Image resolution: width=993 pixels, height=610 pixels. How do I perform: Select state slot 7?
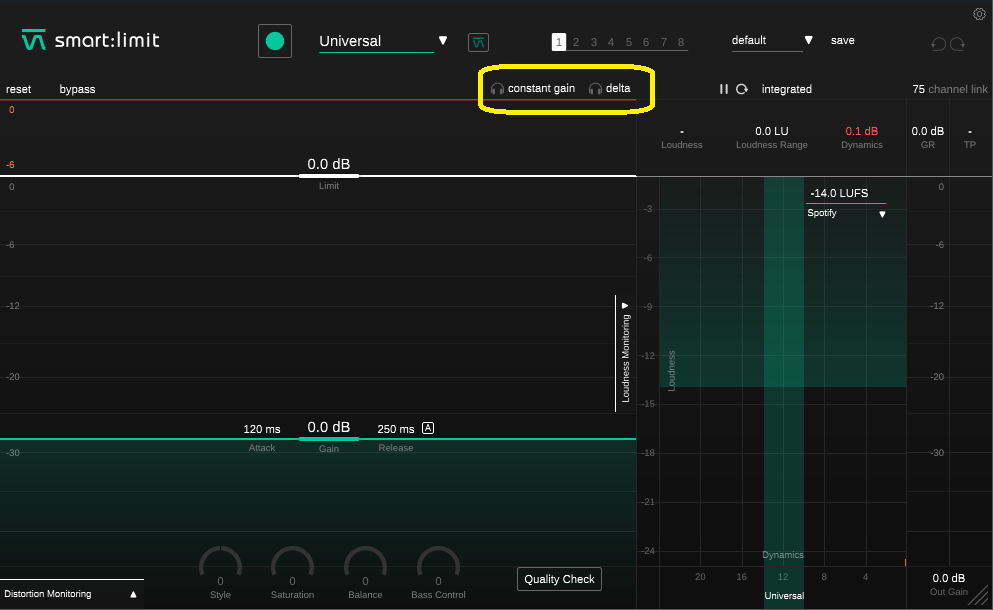point(664,42)
